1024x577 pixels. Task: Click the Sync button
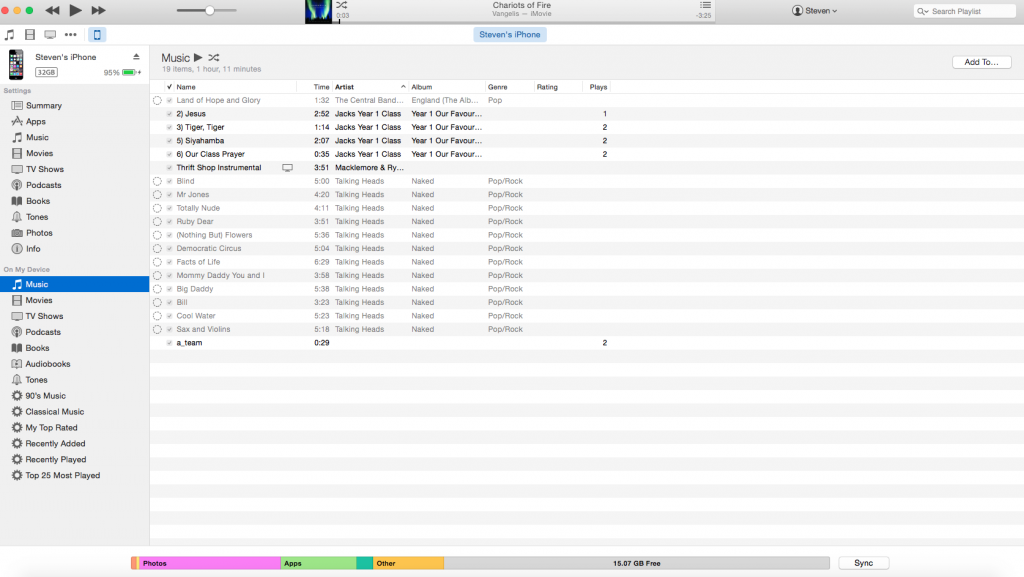pos(863,563)
